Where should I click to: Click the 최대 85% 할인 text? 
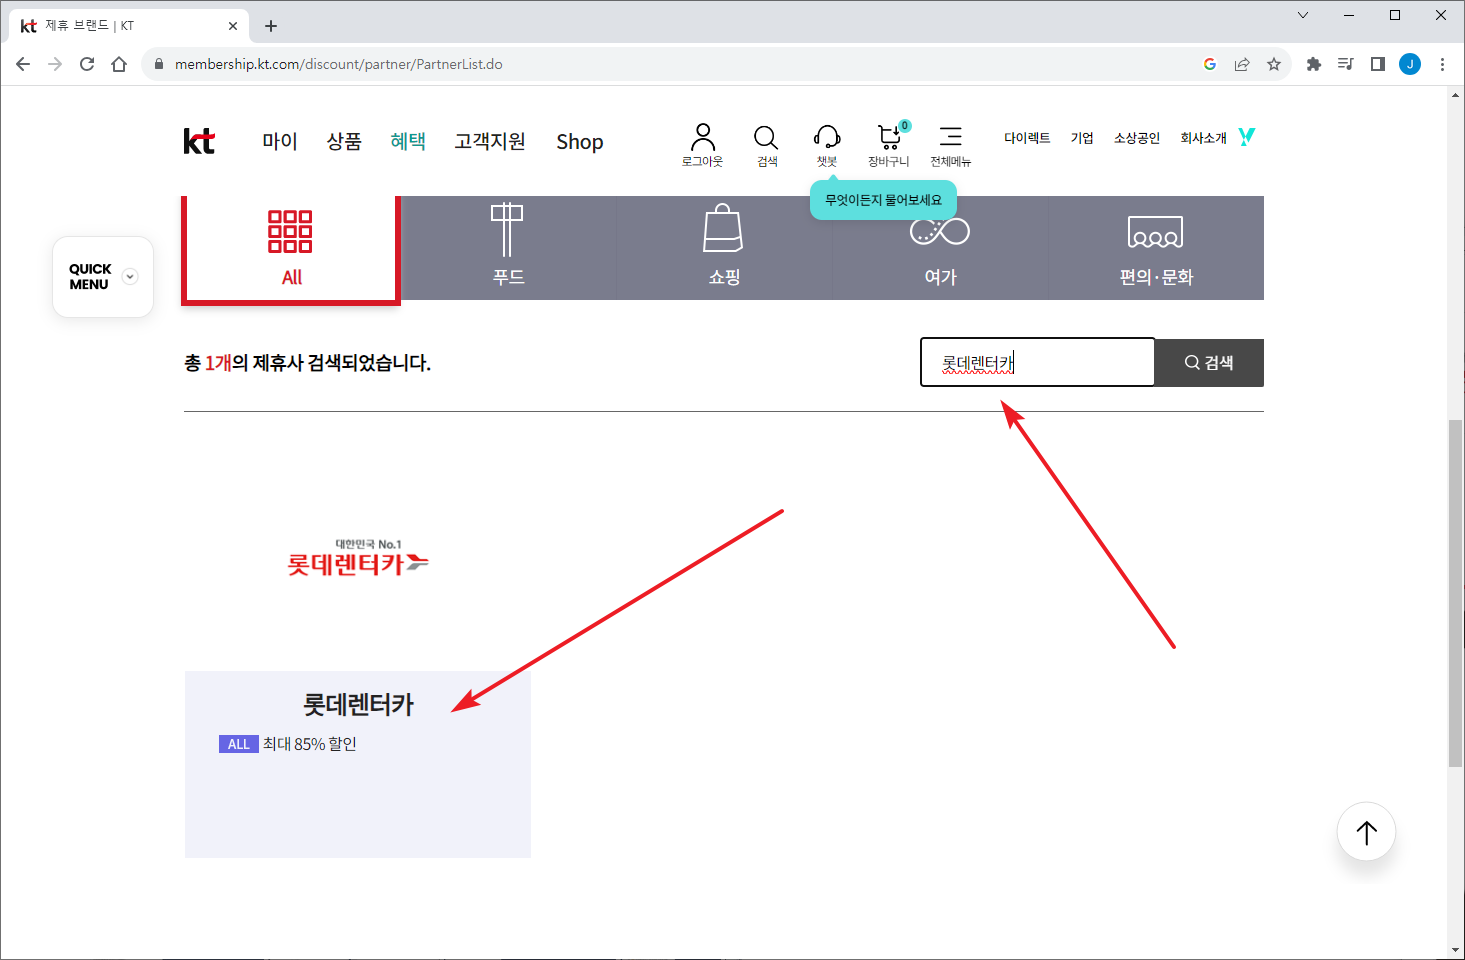click(x=310, y=744)
